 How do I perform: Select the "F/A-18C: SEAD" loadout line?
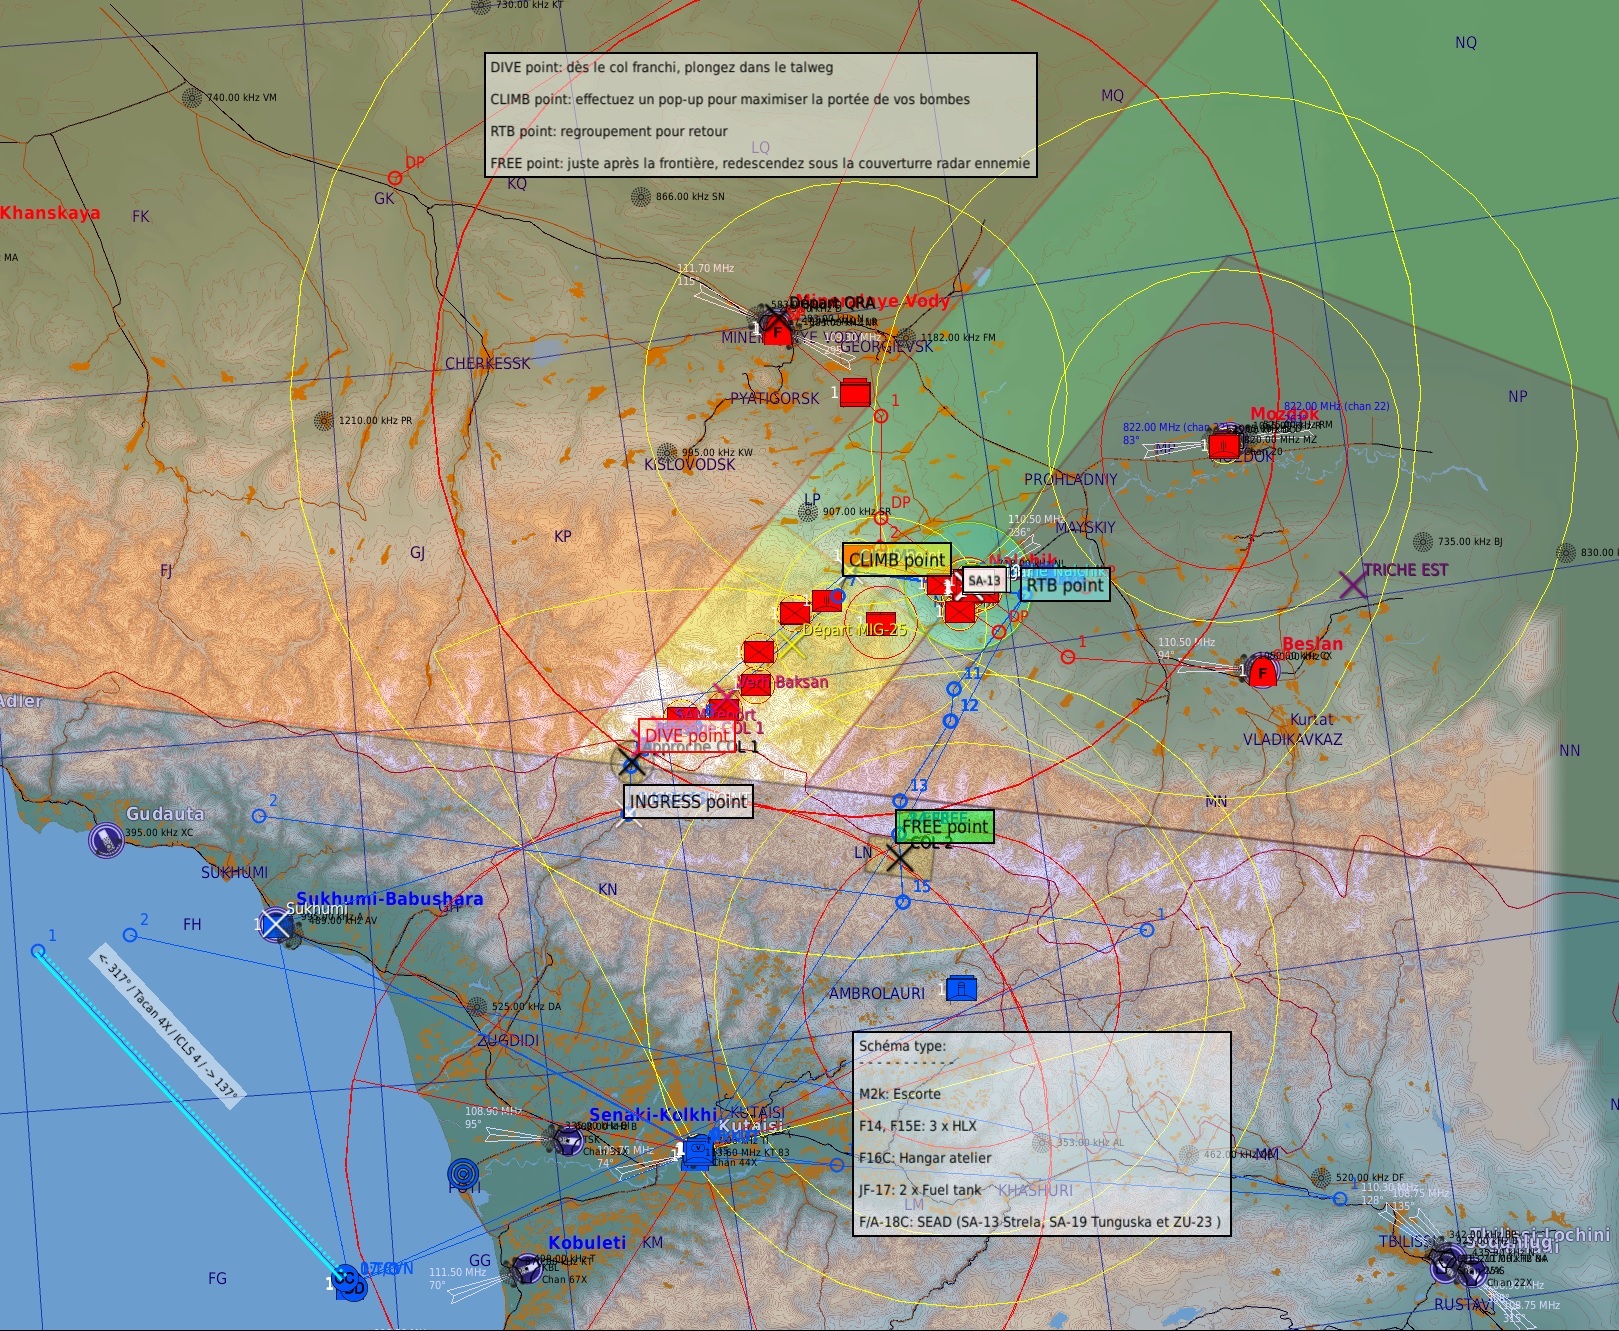(1040, 1222)
